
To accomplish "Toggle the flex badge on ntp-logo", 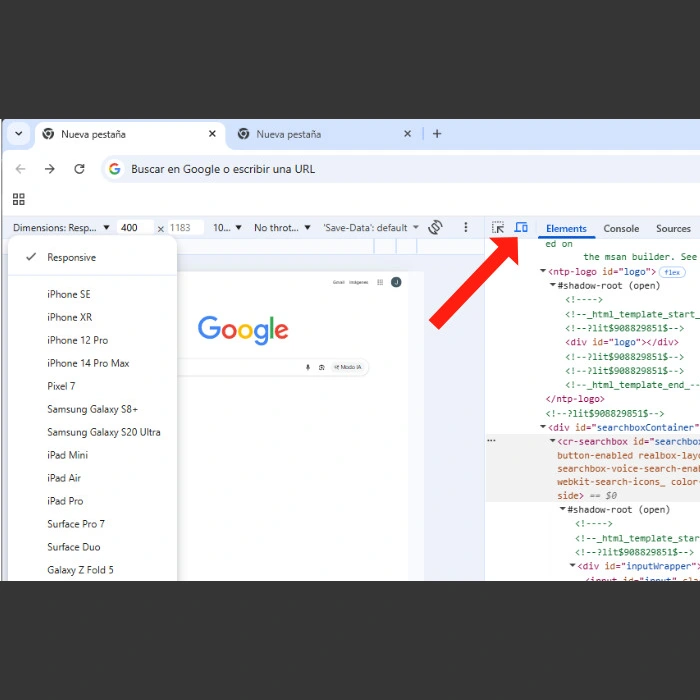I will point(672,272).
